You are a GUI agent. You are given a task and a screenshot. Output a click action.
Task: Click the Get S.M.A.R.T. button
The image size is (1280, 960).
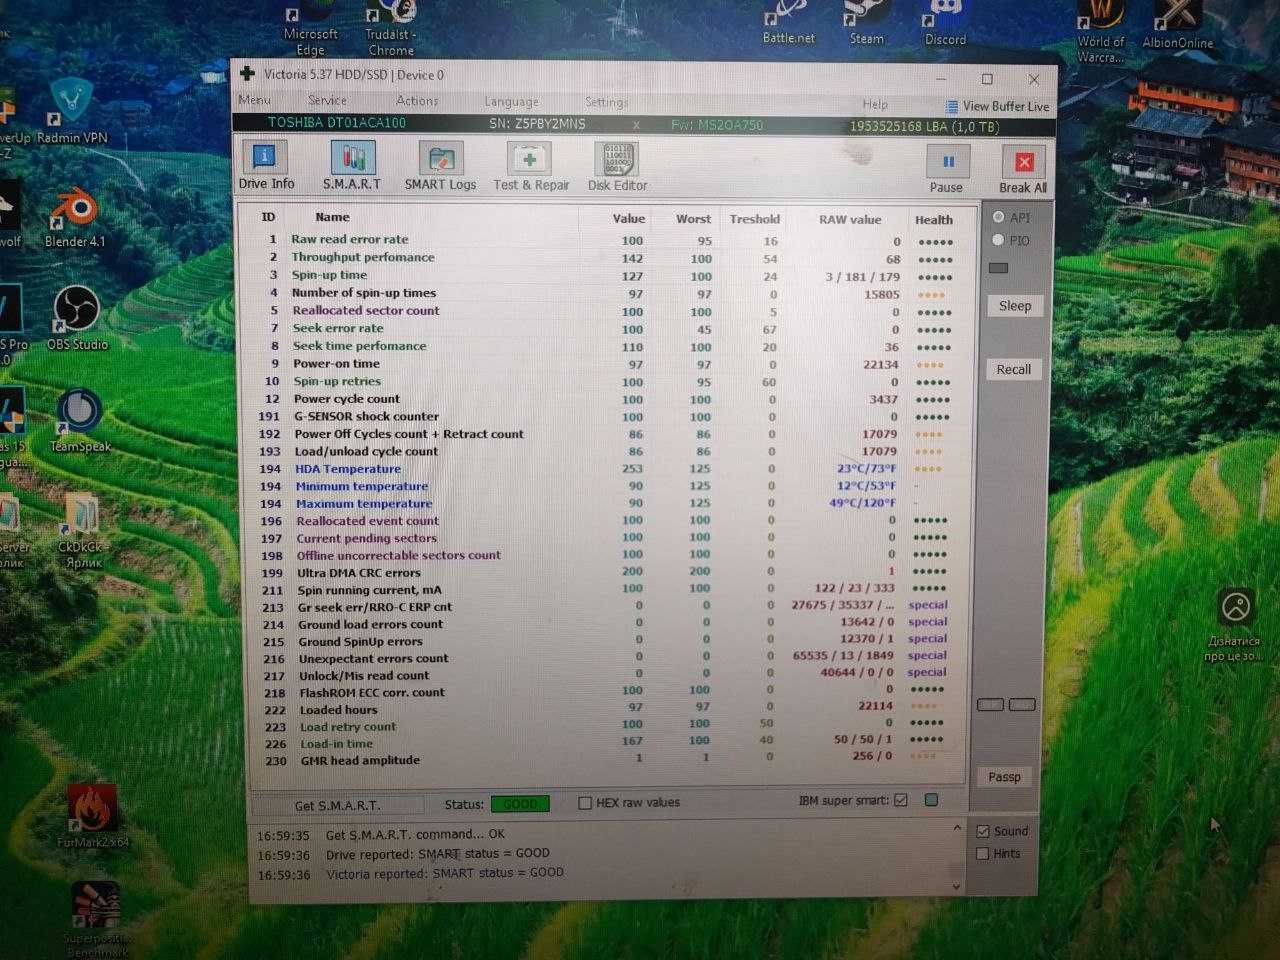pos(337,805)
